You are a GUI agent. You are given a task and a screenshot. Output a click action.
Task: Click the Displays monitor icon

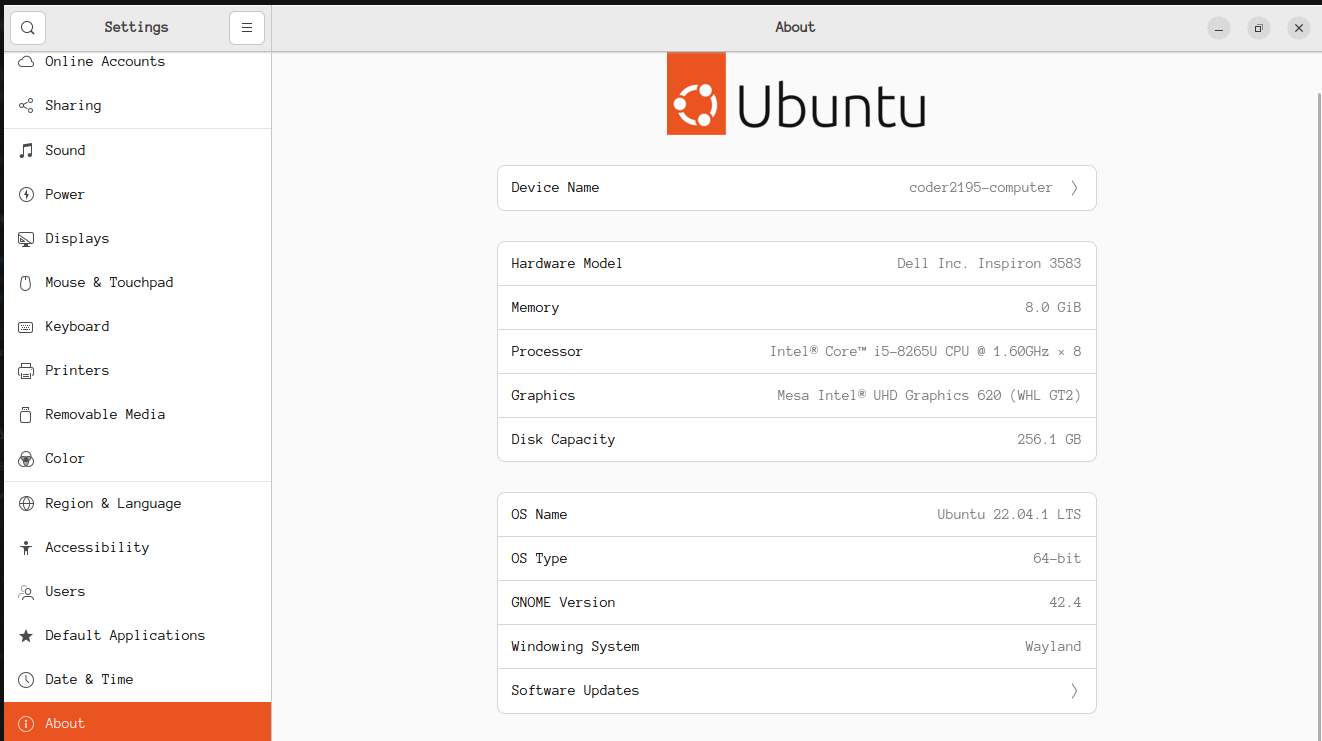[x=25, y=238]
